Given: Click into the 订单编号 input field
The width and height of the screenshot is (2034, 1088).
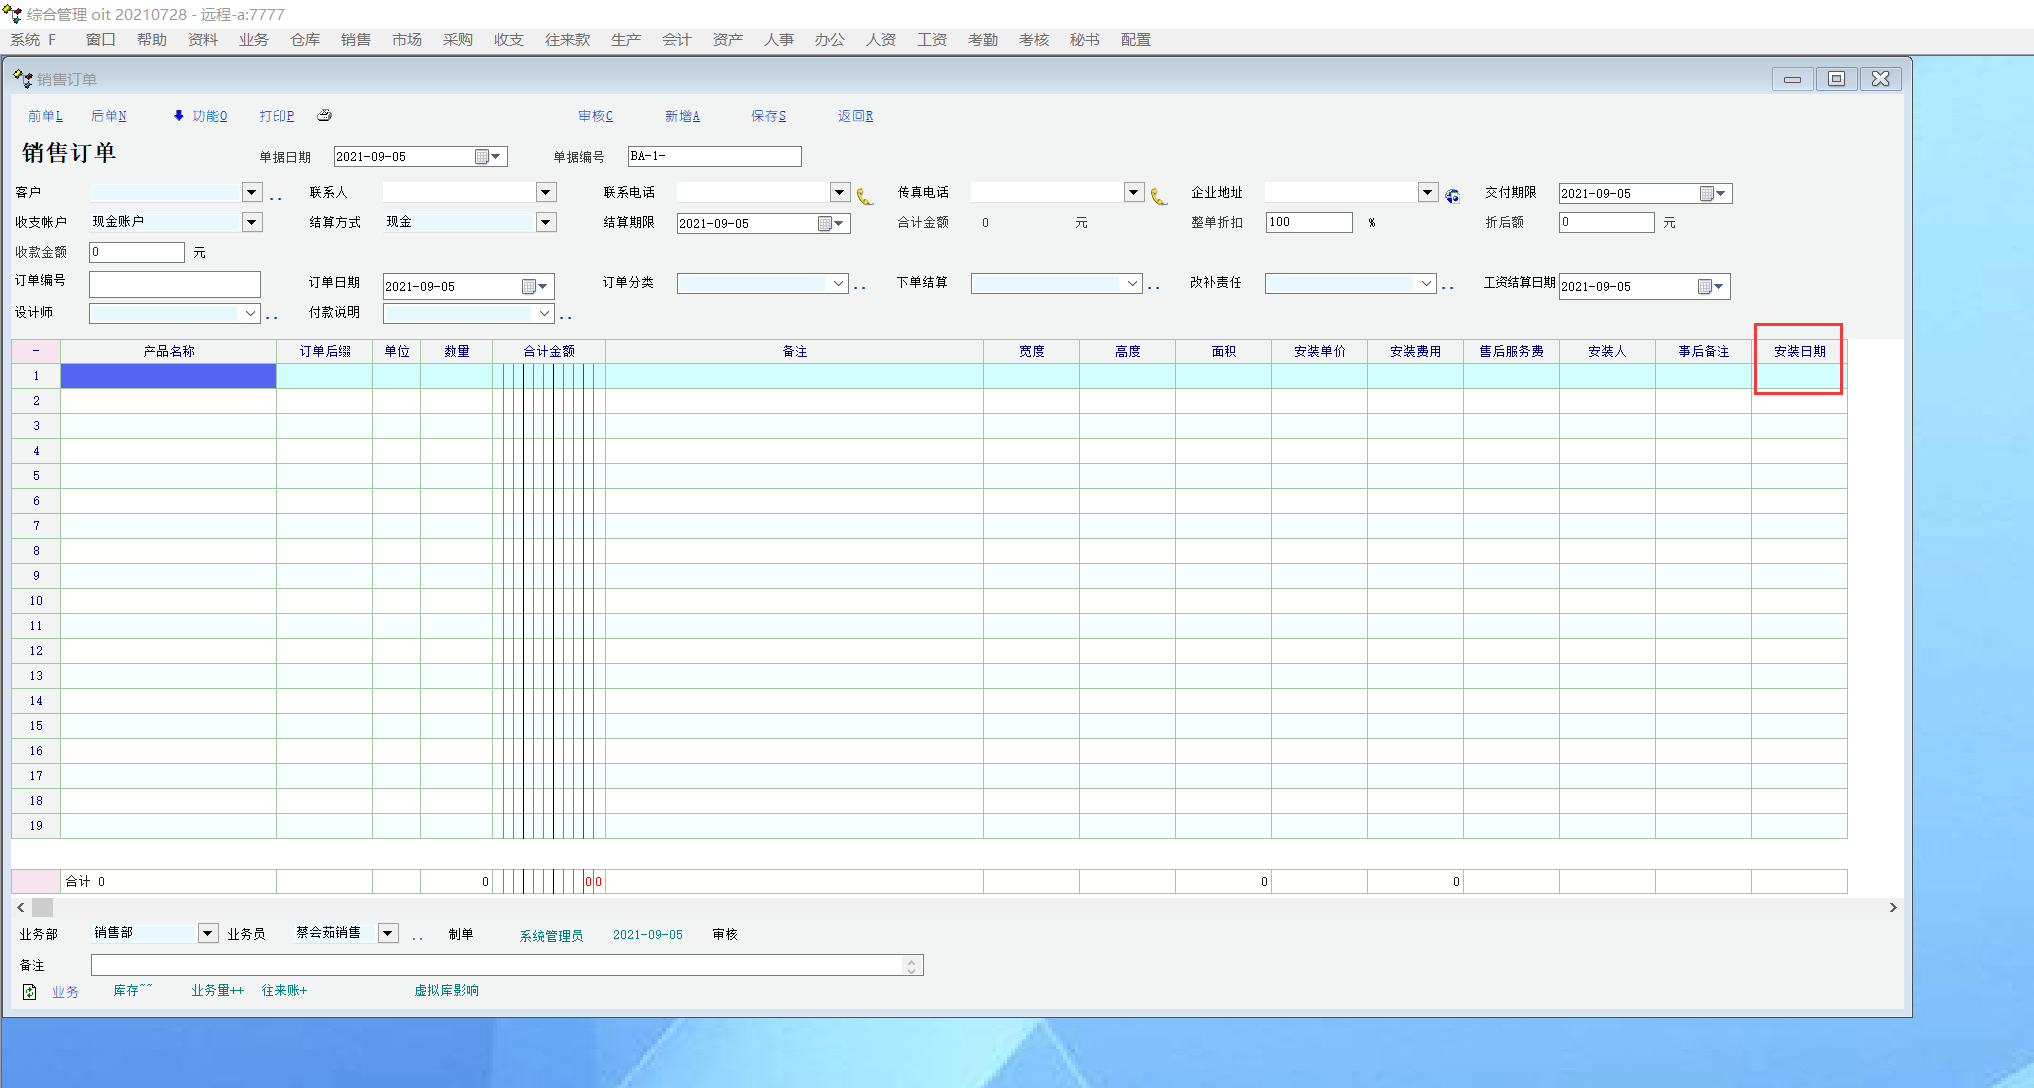Looking at the screenshot, I should pyautogui.click(x=174, y=284).
